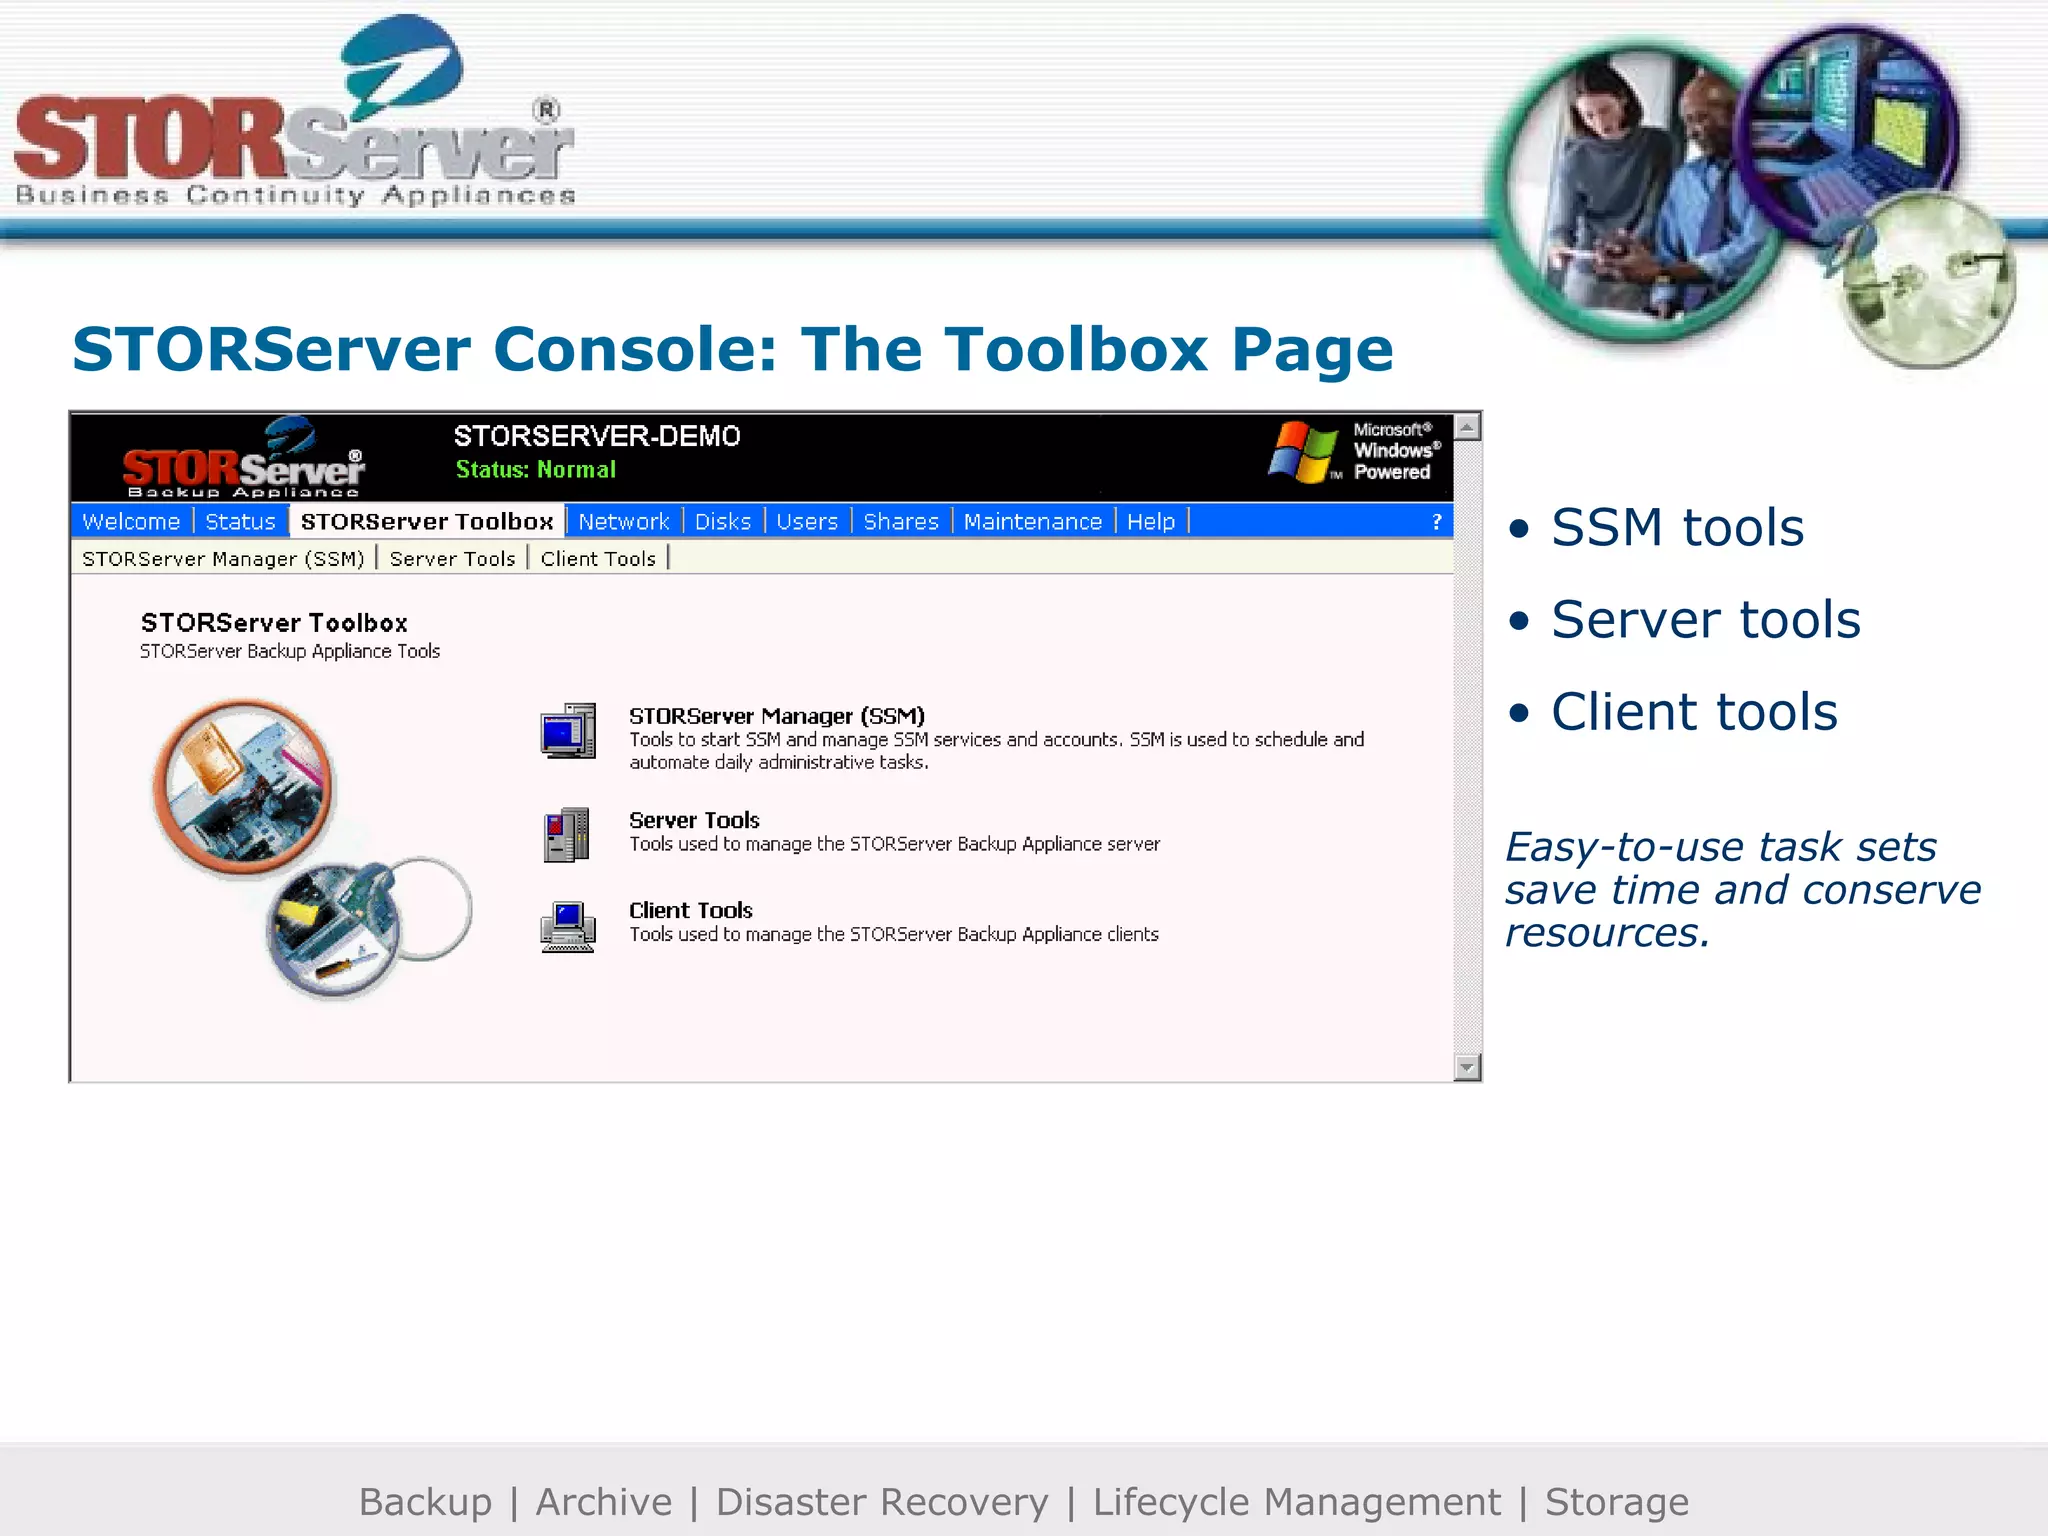Click the STORServer Manager (SSM) computer icon
Viewport: 2048px width, 1536px height.
pos(568,731)
